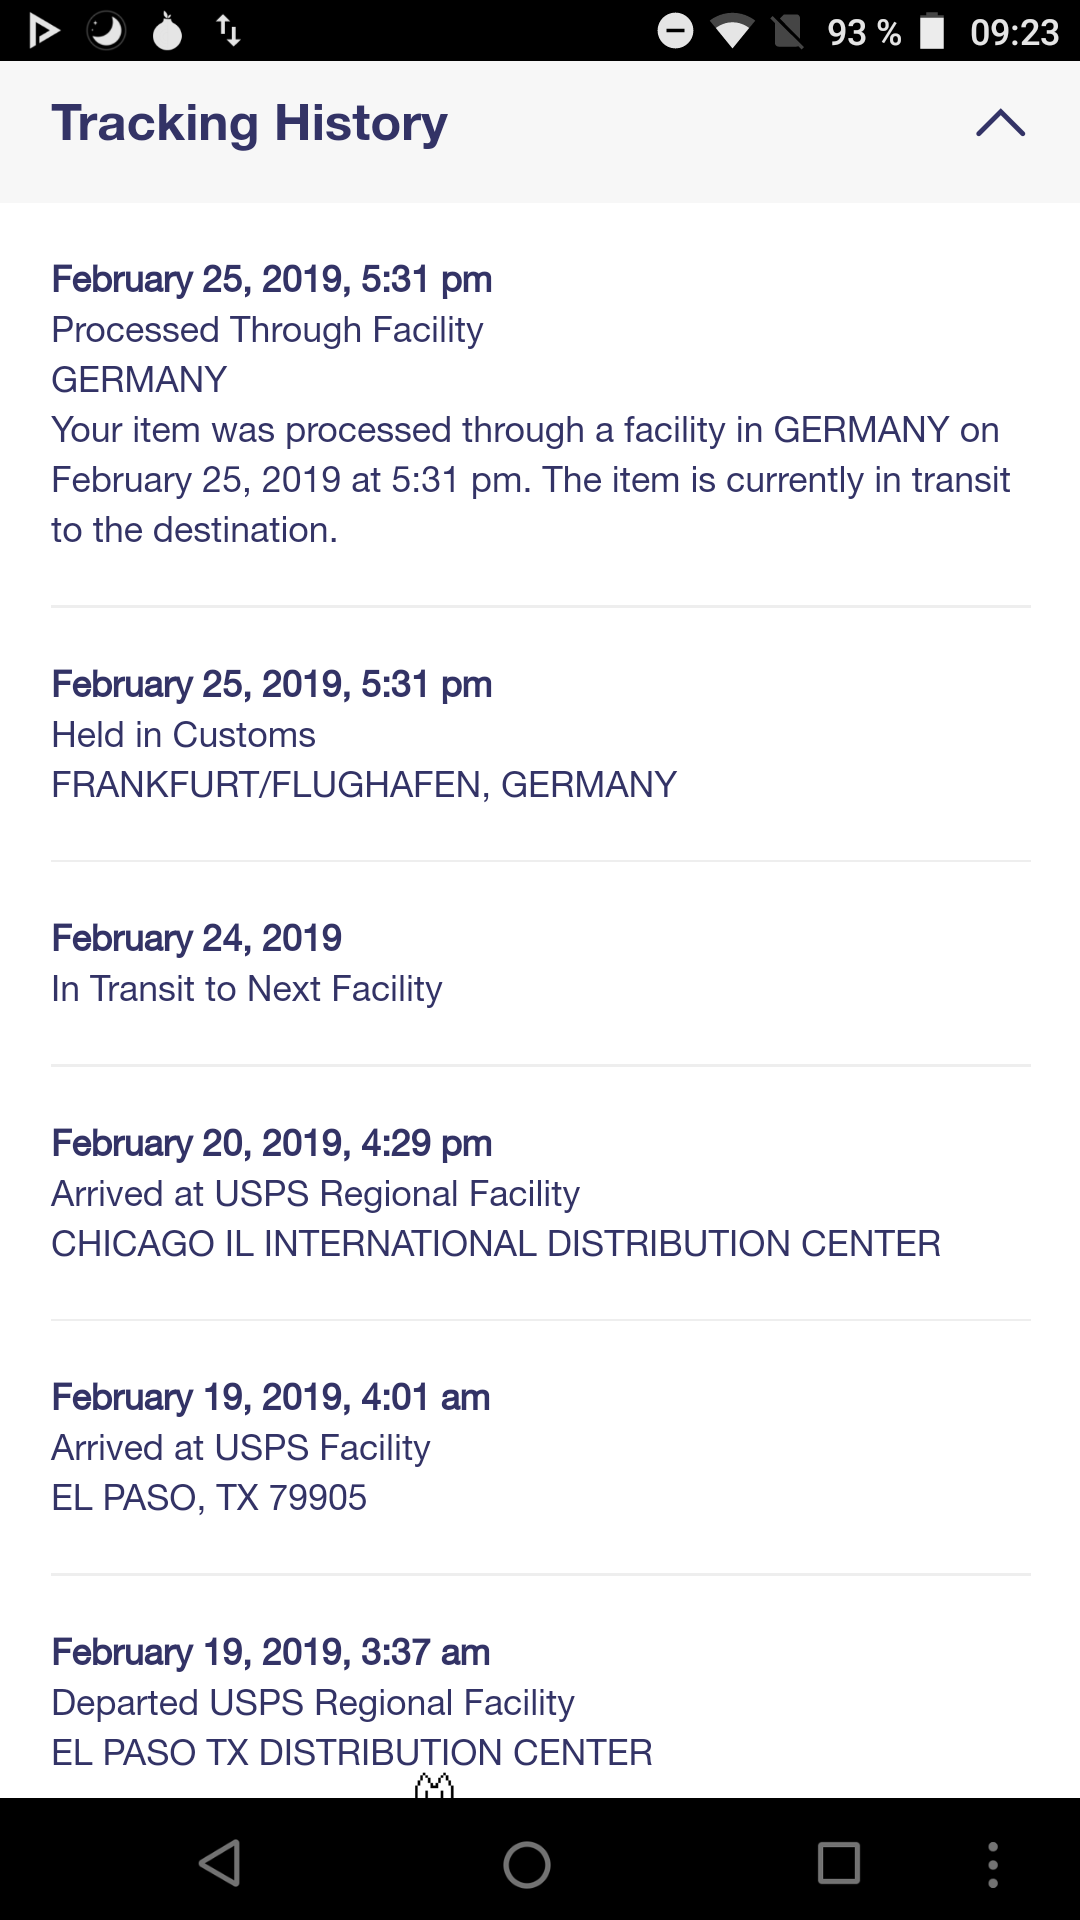Select the Held in Customs entry
The width and height of the screenshot is (1080, 1920).
[x=183, y=735]
